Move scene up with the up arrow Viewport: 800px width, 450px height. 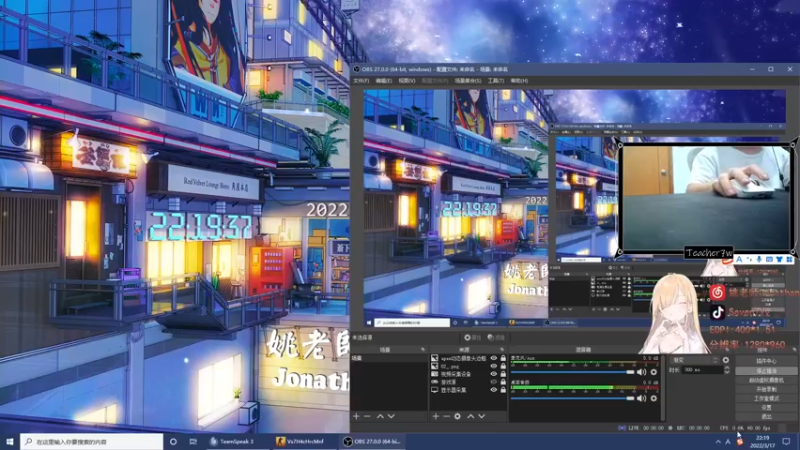point(380,416)
